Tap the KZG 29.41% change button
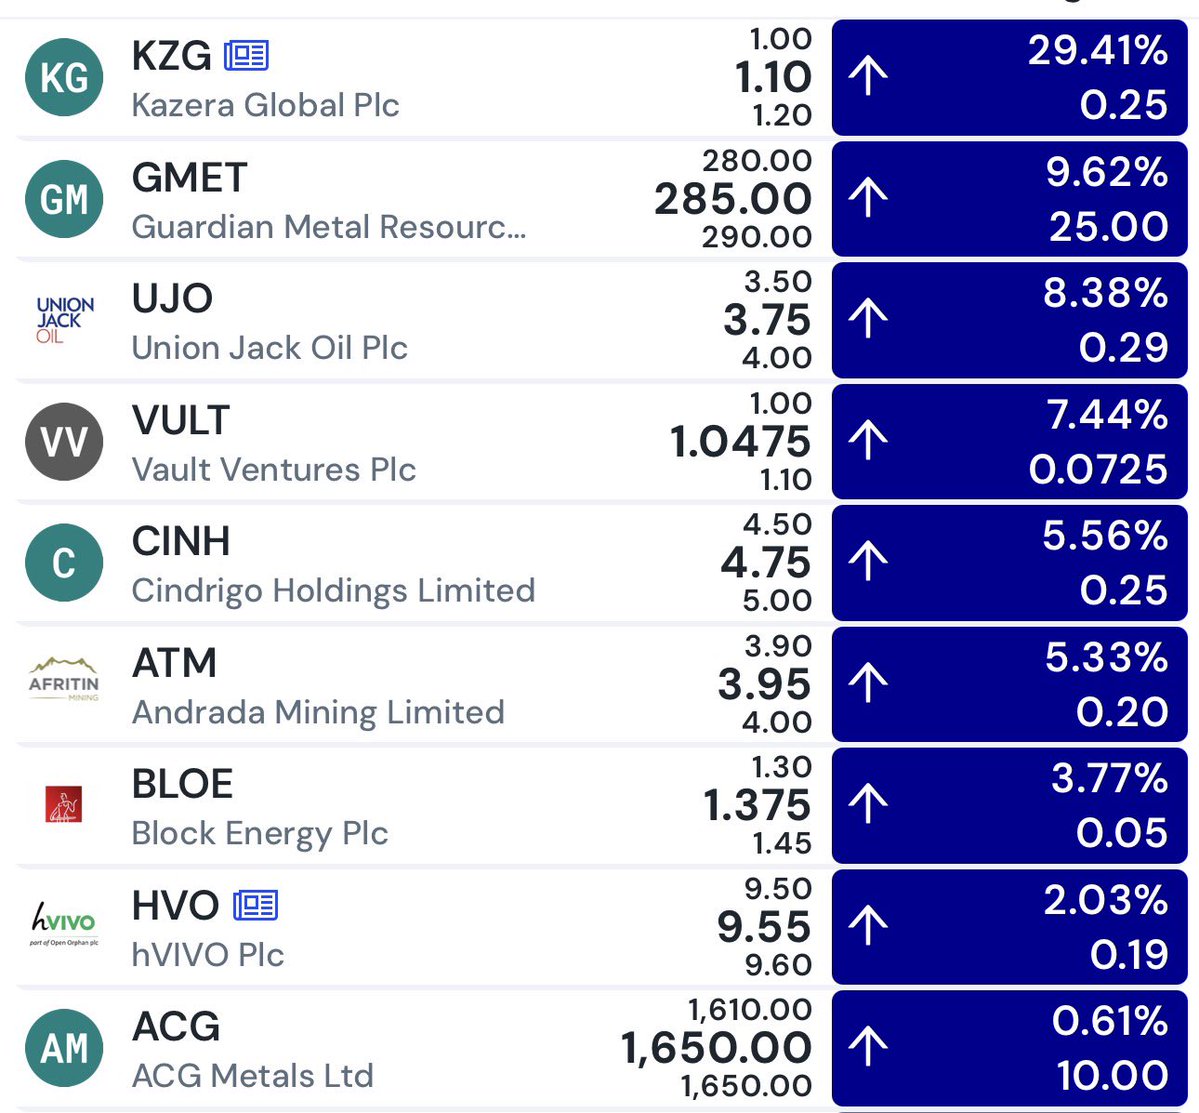 1010,78
